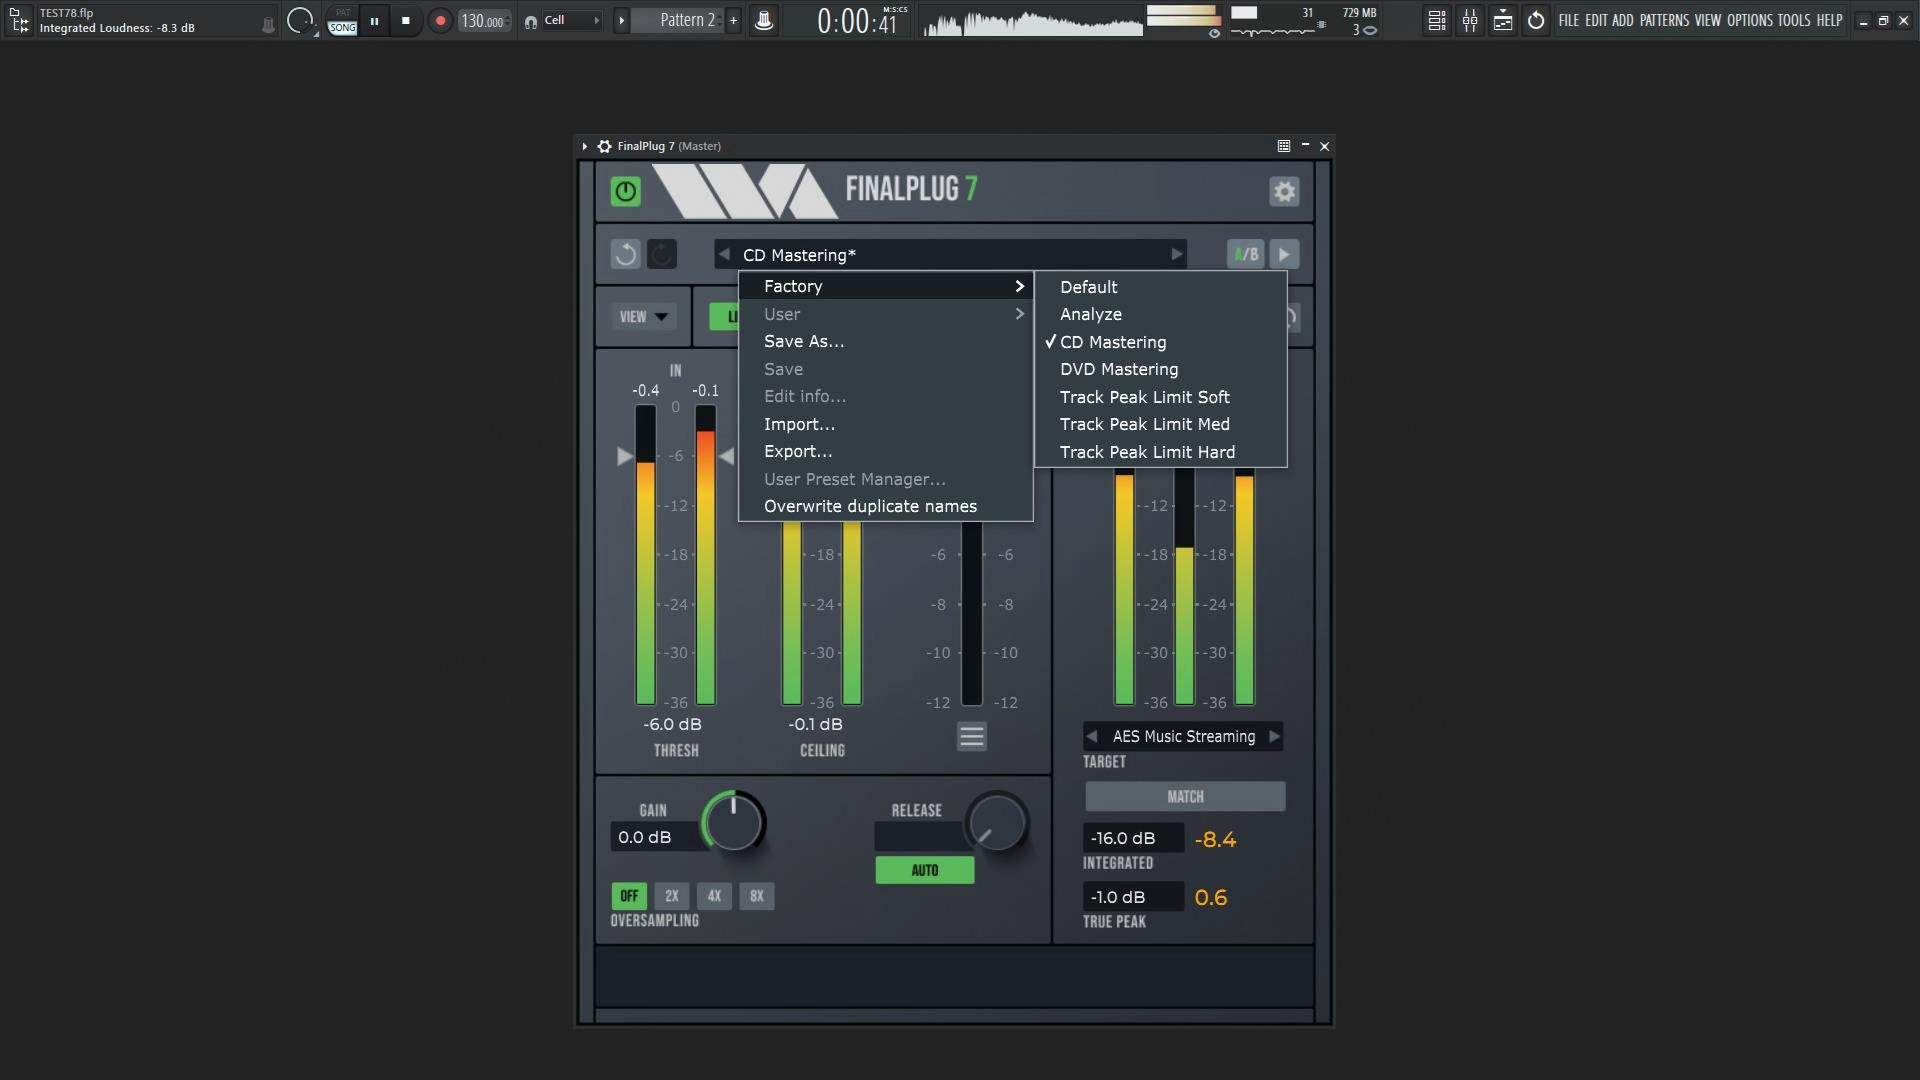The image size is (1920, 1080).
Task: Click the 130.000 tempo field
Action: coord(484,21)
